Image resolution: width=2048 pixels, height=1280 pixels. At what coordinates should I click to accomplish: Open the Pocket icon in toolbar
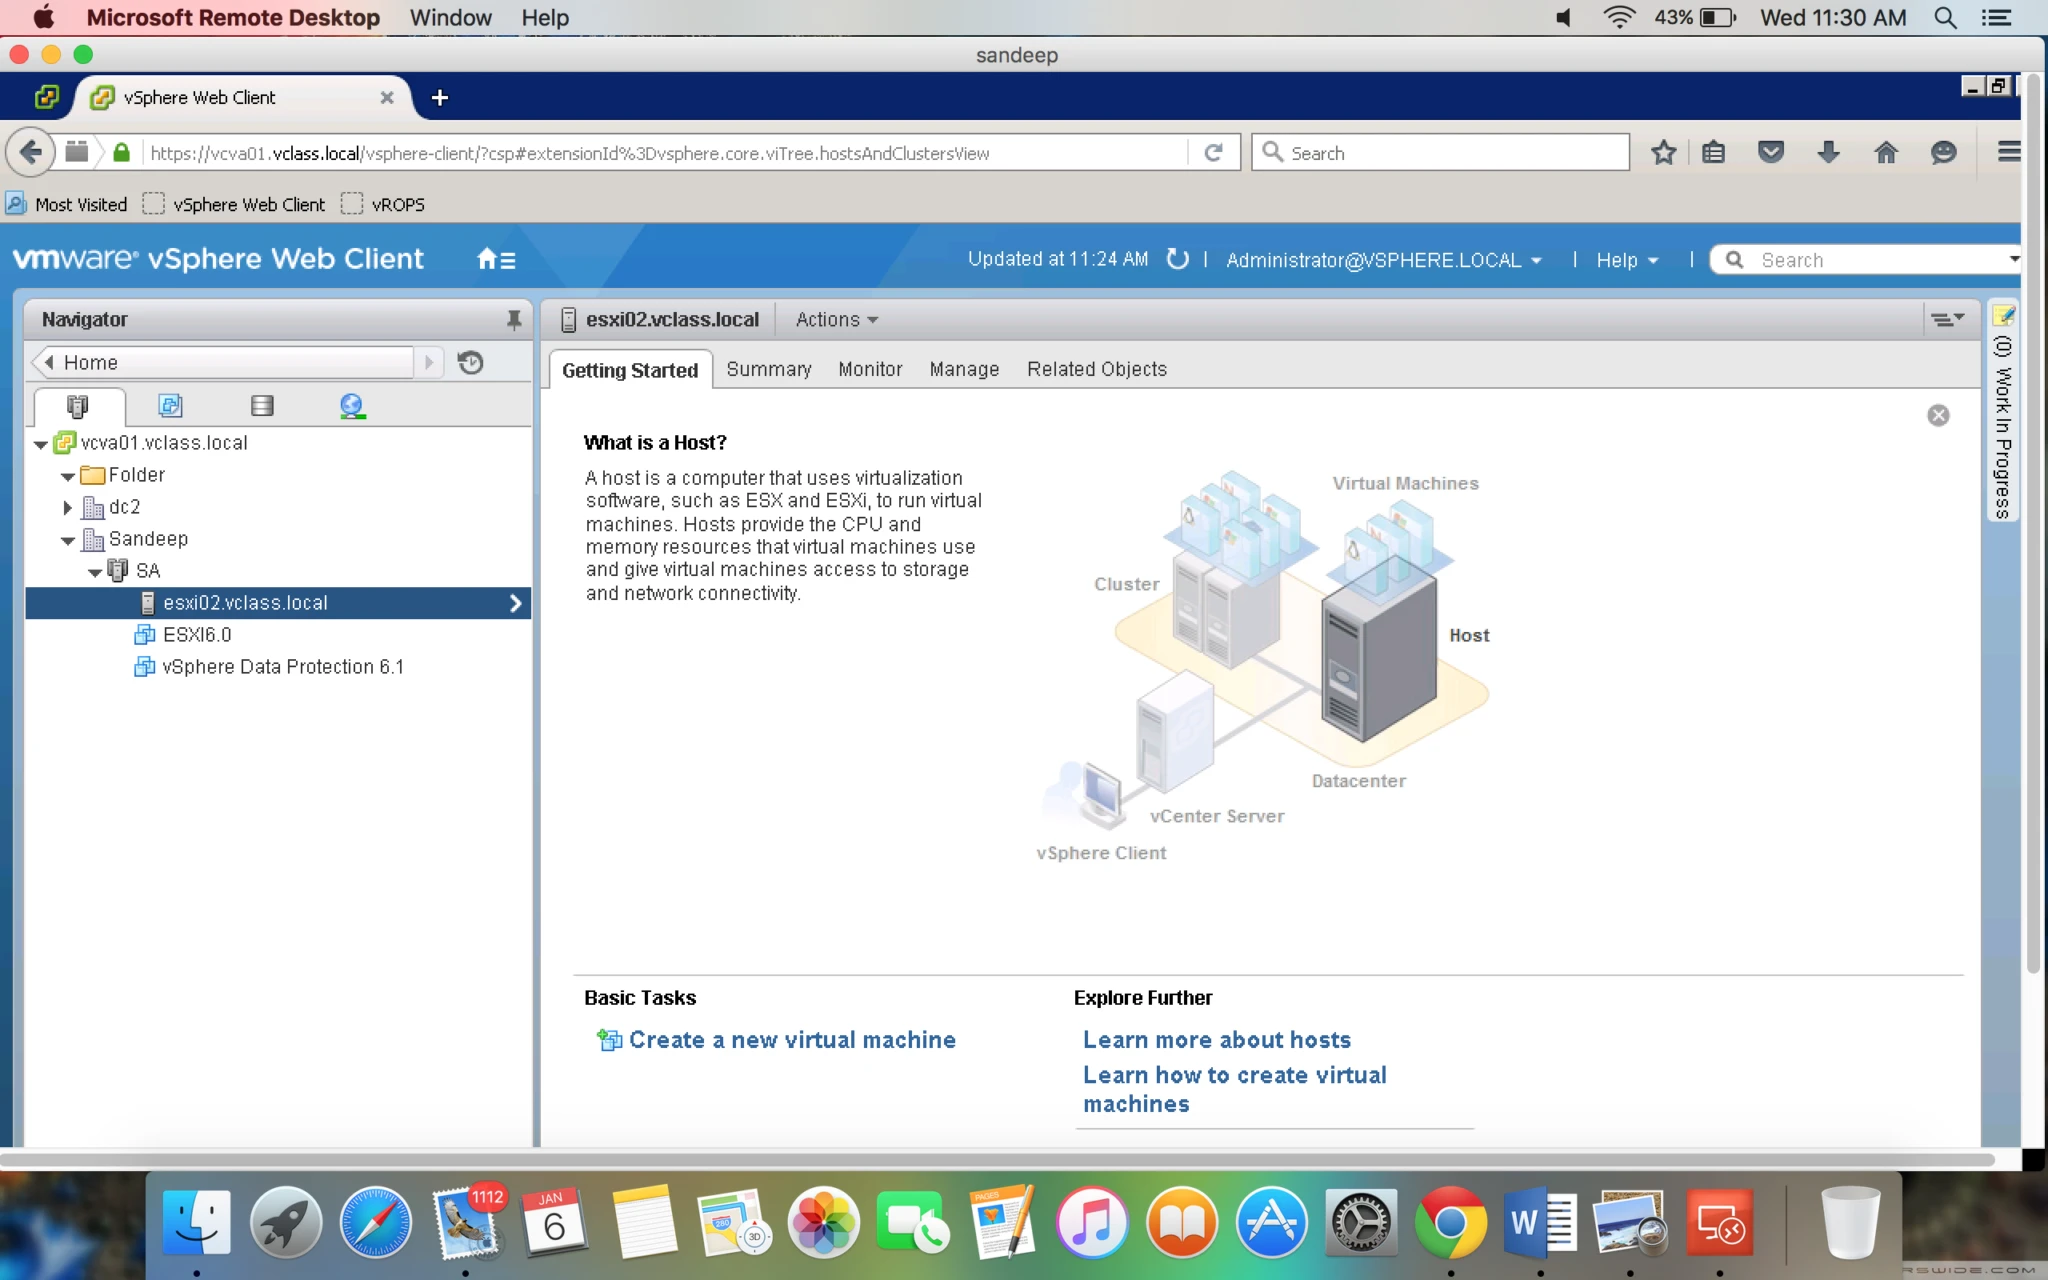coord(1771,152)
